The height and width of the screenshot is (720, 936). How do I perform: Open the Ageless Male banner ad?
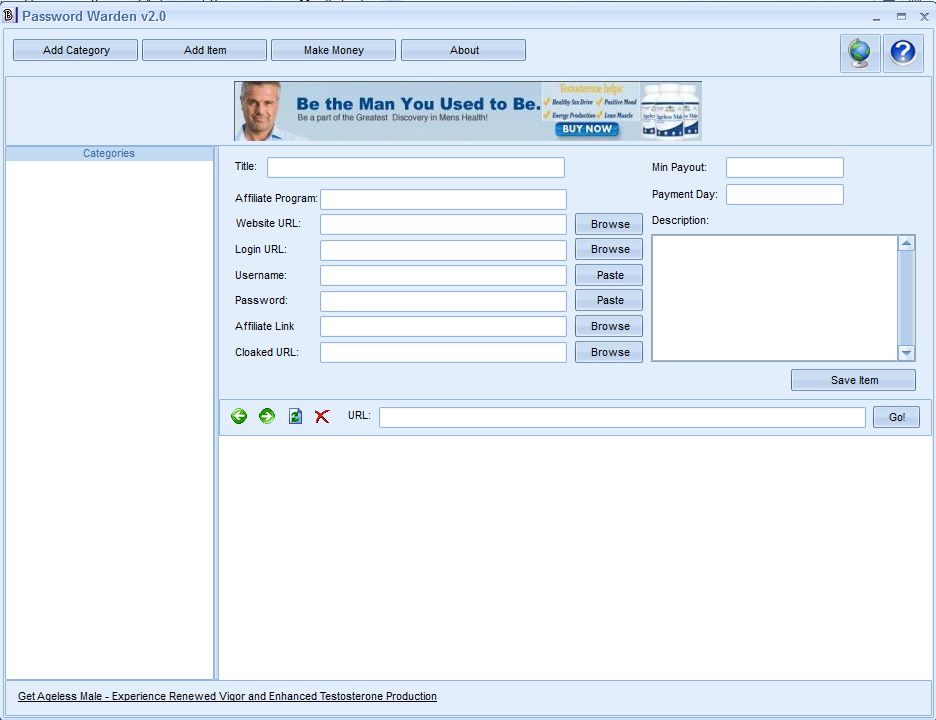[x=468, y=111]
